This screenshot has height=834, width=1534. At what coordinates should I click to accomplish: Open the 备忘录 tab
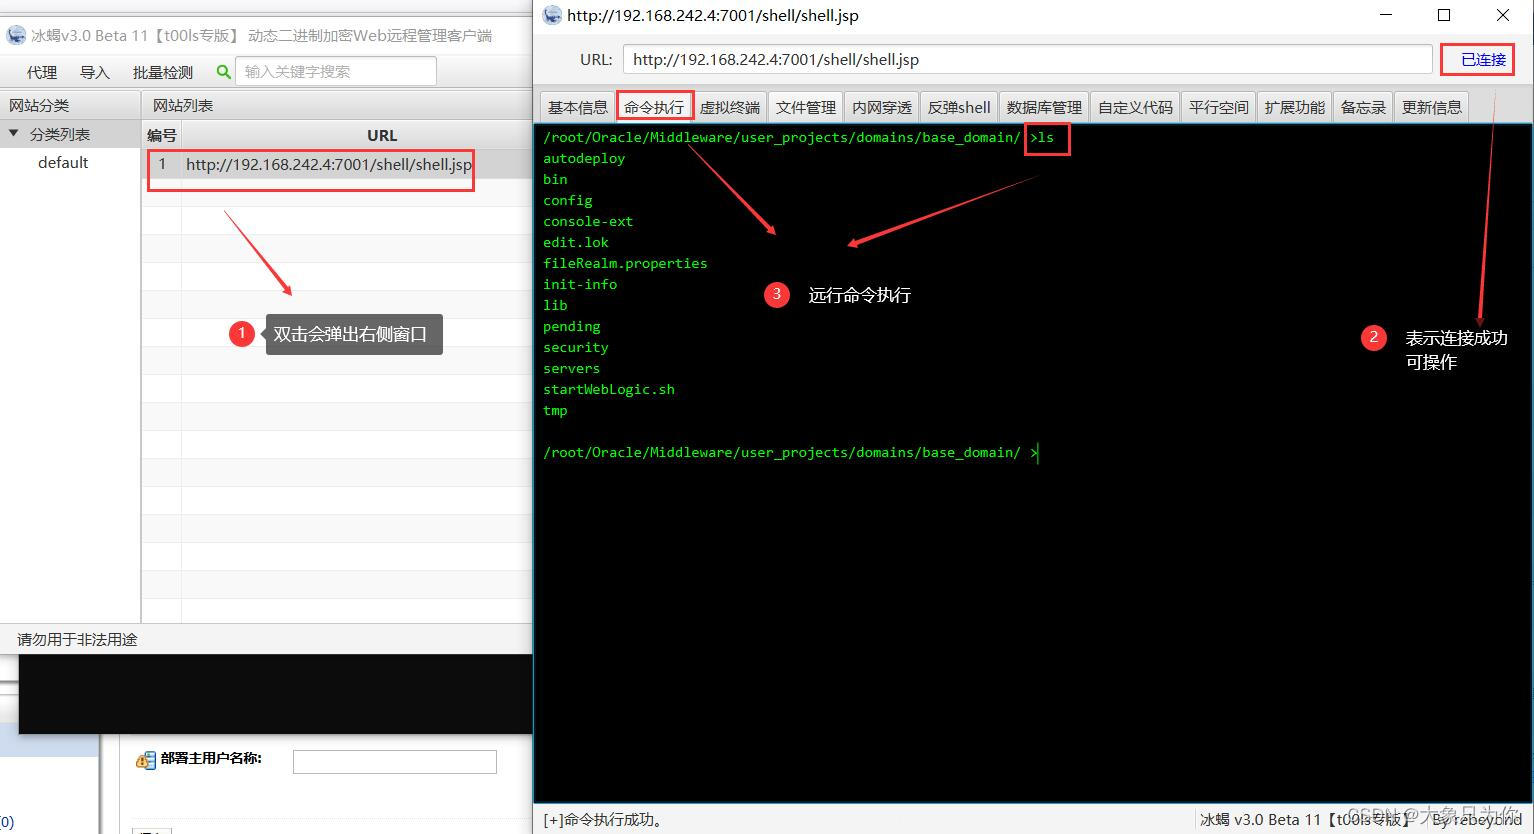coord(1363,107)
